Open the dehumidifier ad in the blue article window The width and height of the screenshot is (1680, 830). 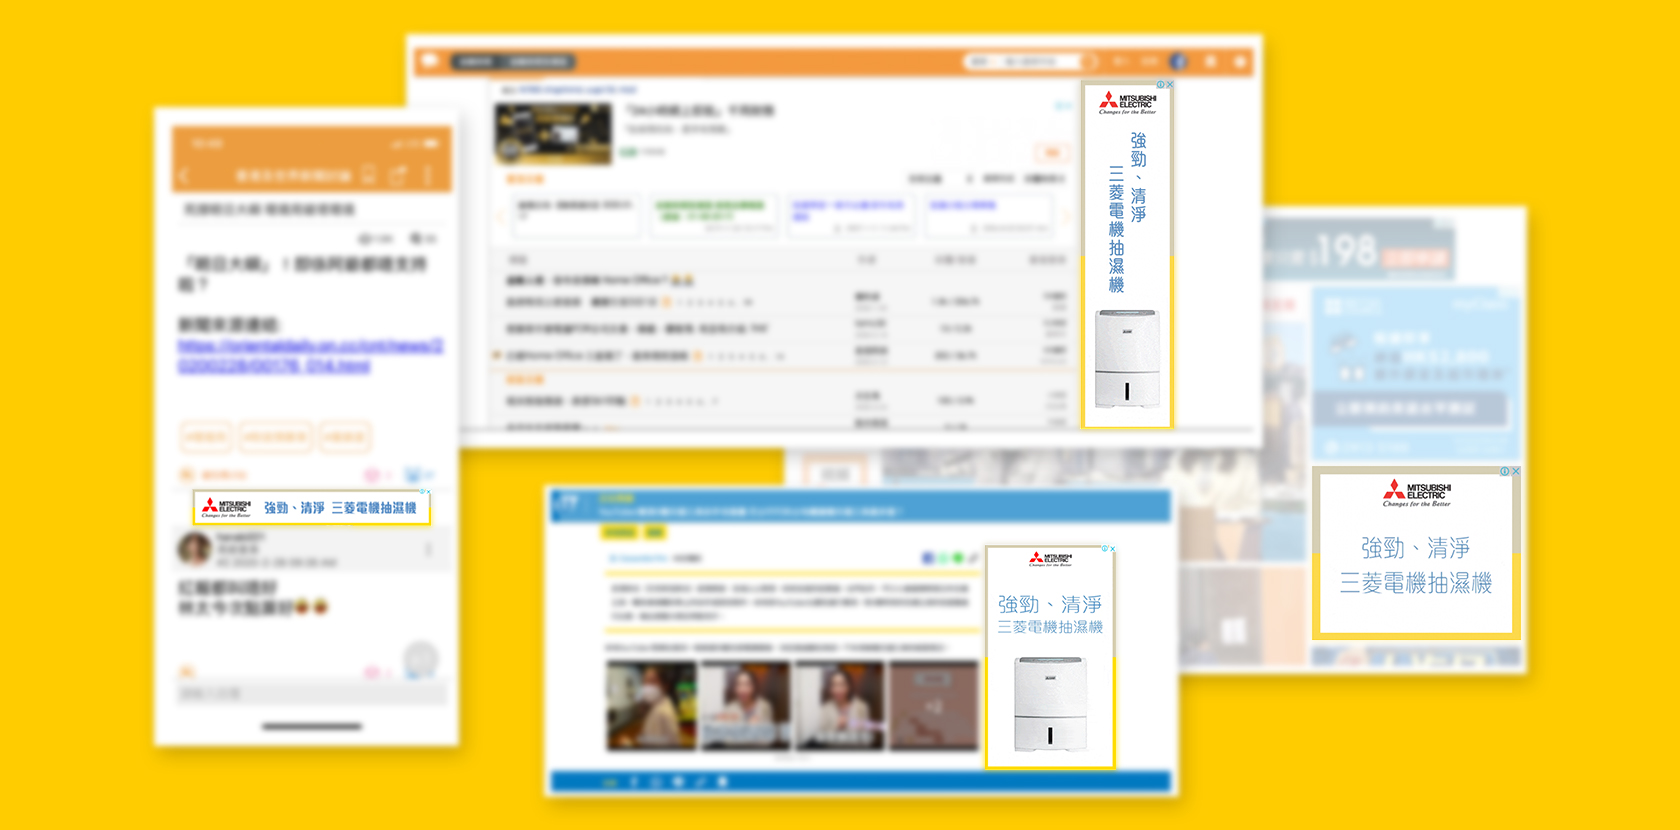tap(1050, 657)
